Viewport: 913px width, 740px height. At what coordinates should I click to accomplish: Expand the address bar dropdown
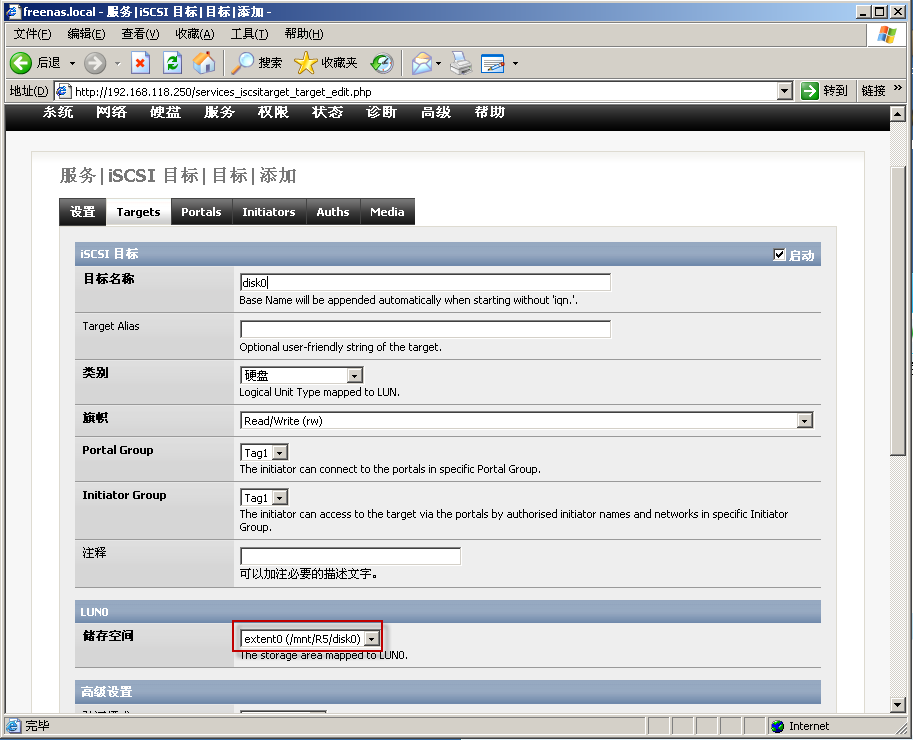(785, 91)
